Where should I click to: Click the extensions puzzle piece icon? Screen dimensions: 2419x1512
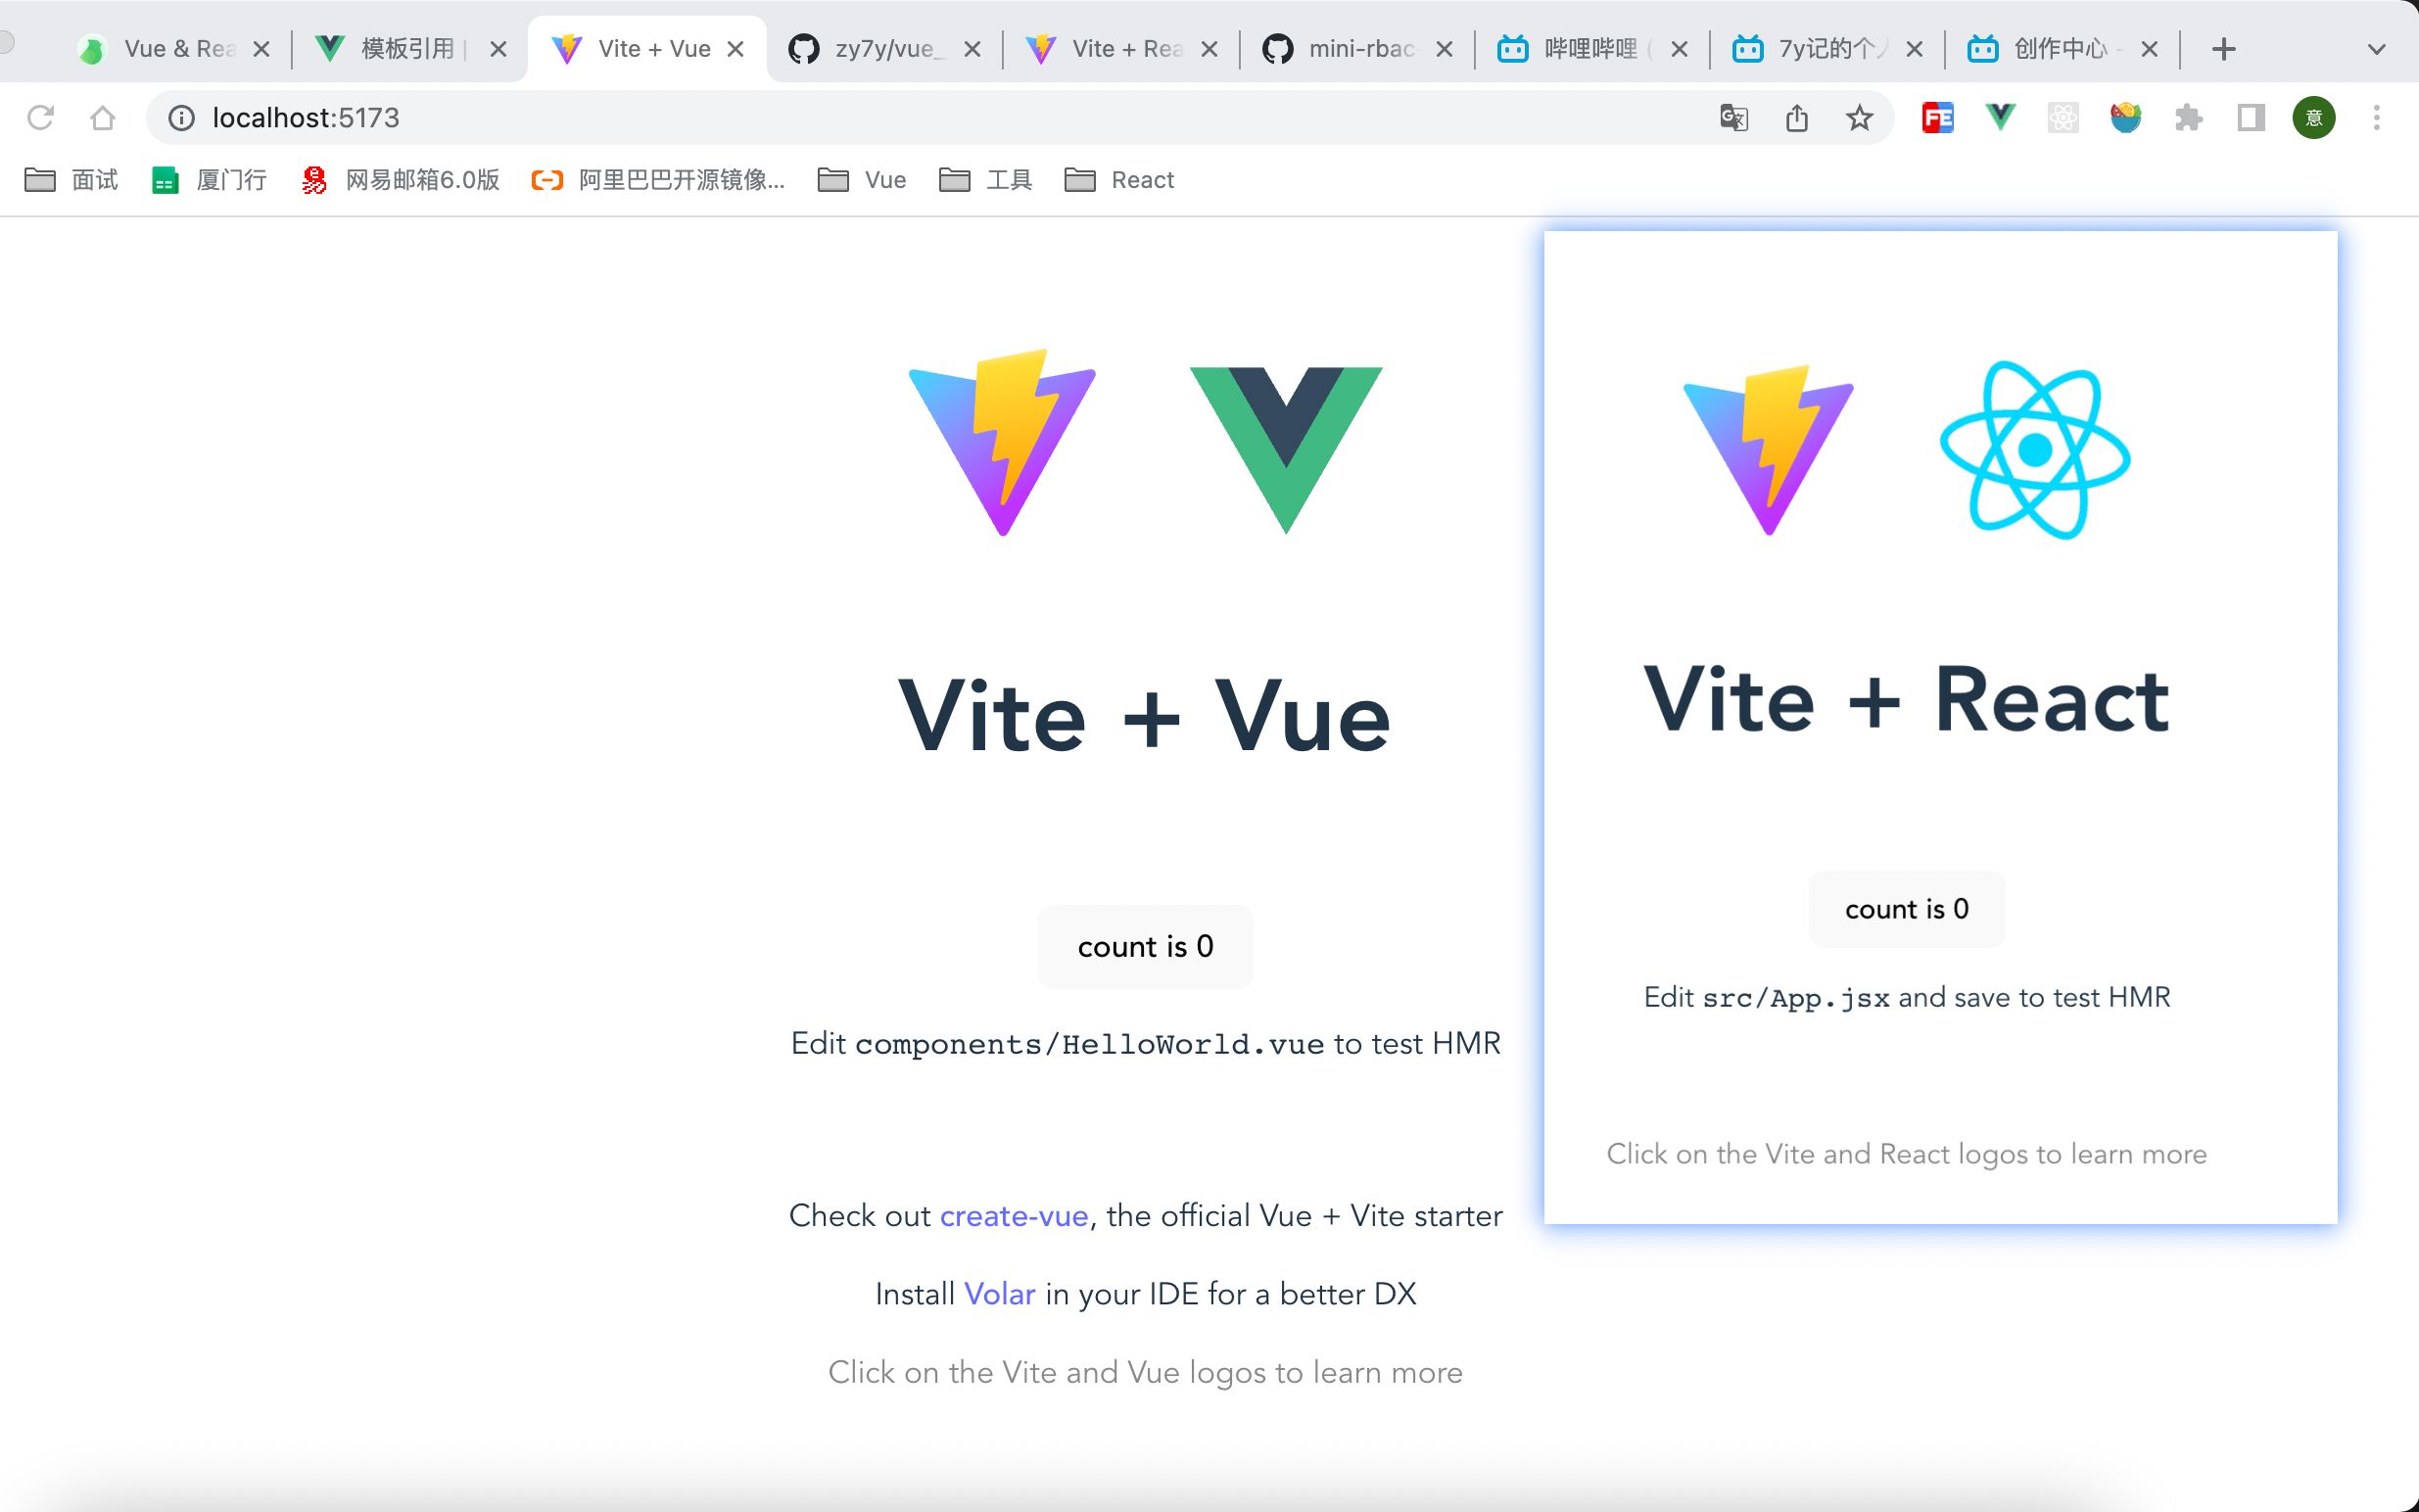(2187, 118)
